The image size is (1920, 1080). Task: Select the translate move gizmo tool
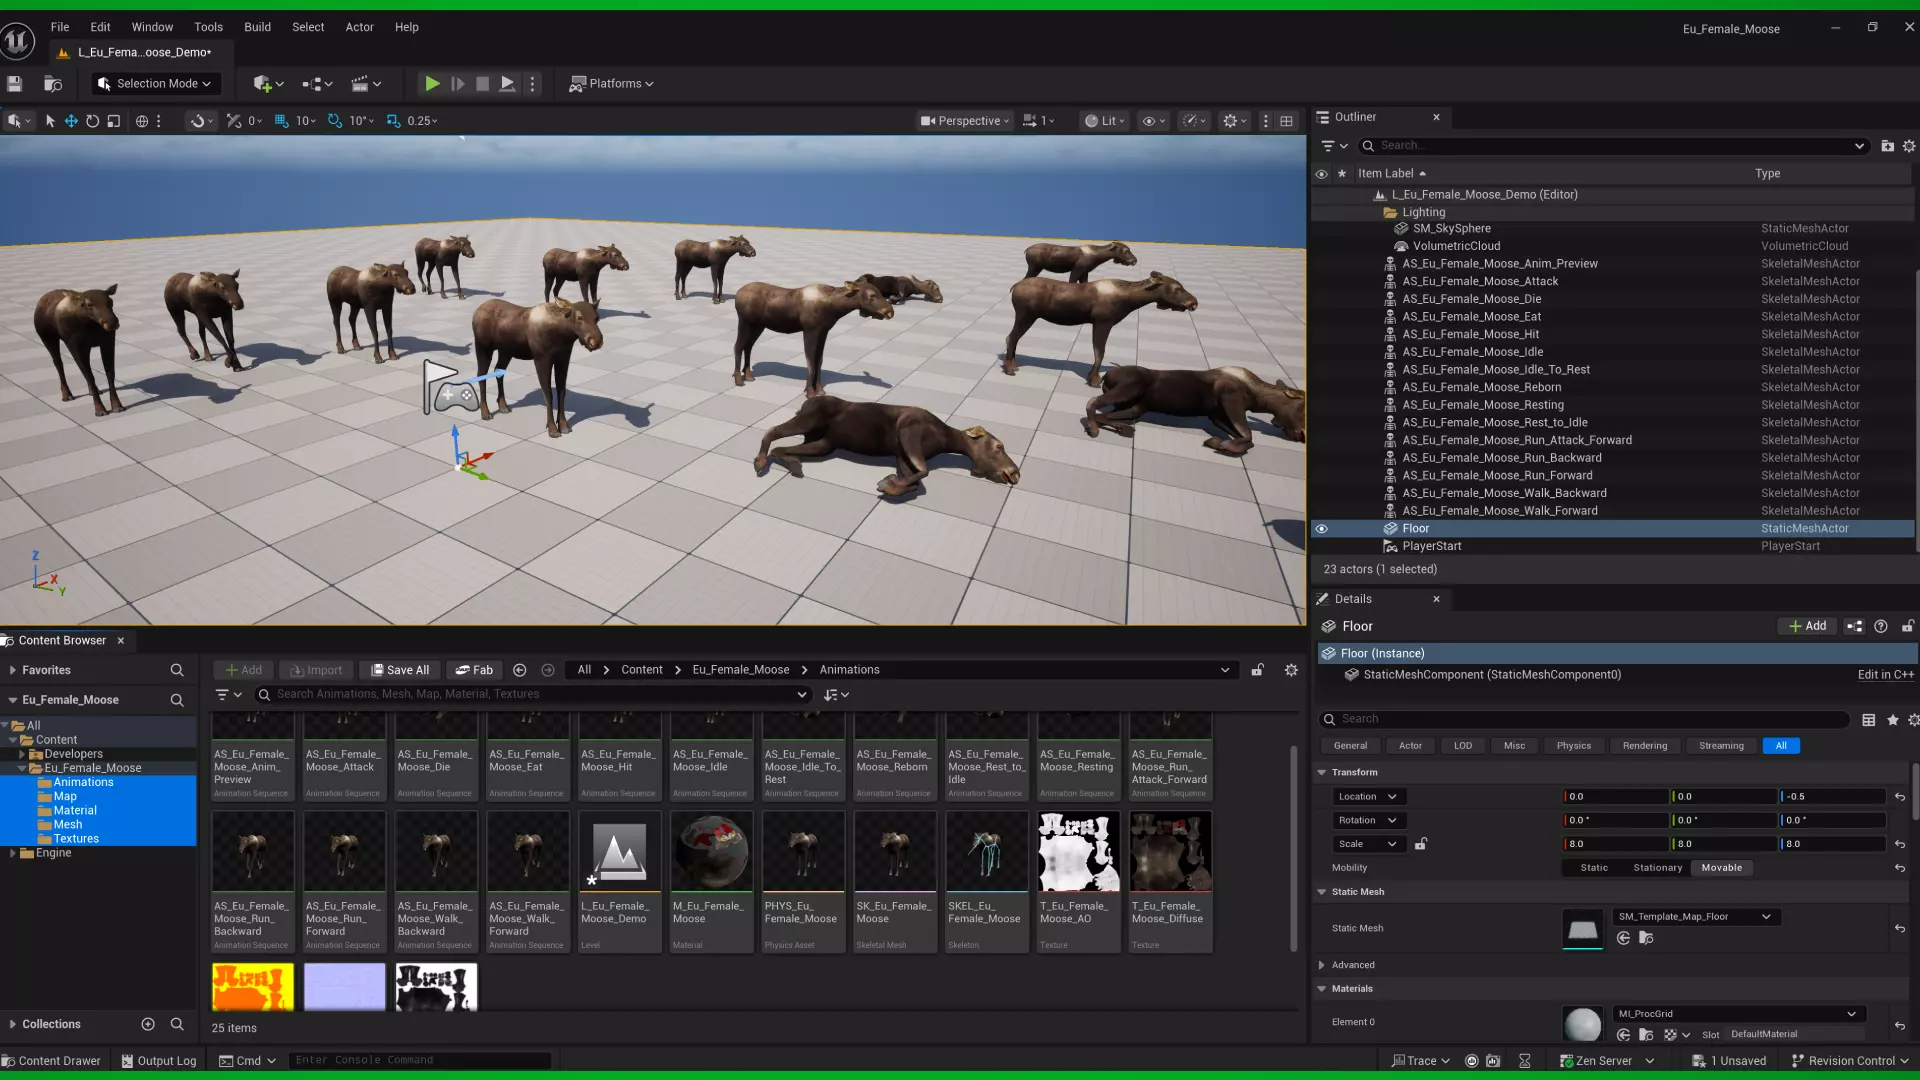(x=71, y=121)
